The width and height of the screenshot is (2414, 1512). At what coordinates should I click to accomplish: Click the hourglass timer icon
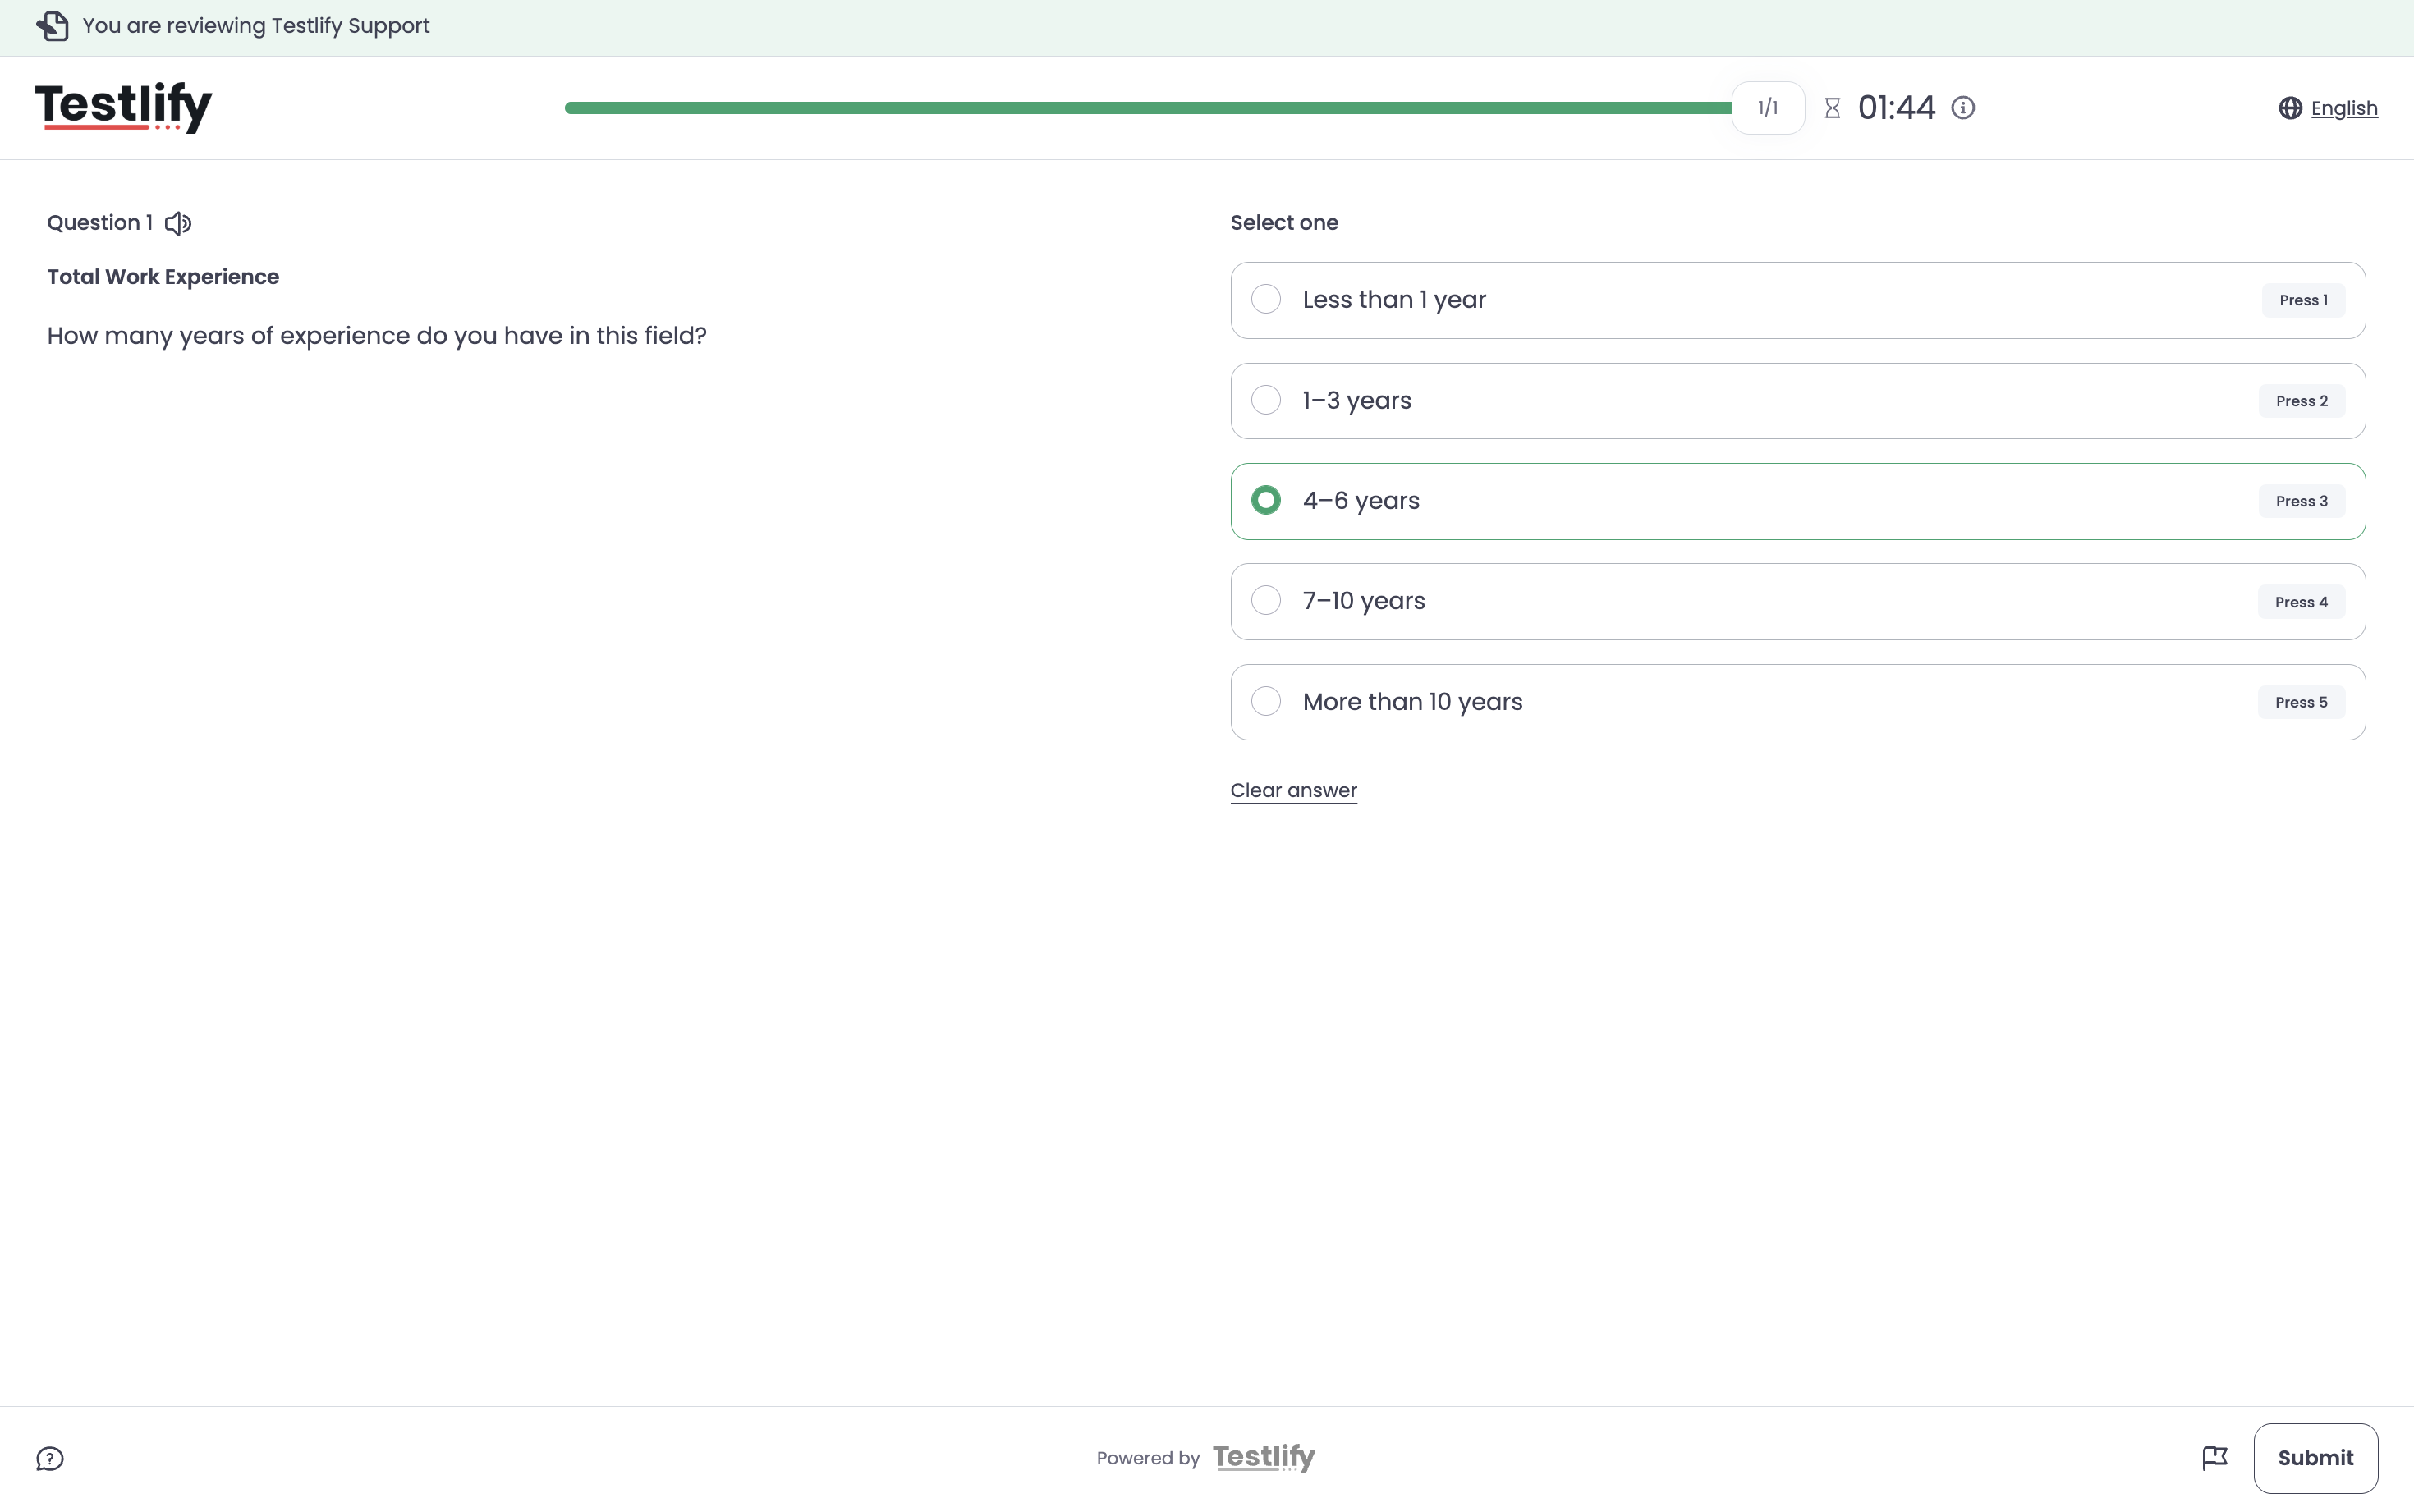point(1832,108)
